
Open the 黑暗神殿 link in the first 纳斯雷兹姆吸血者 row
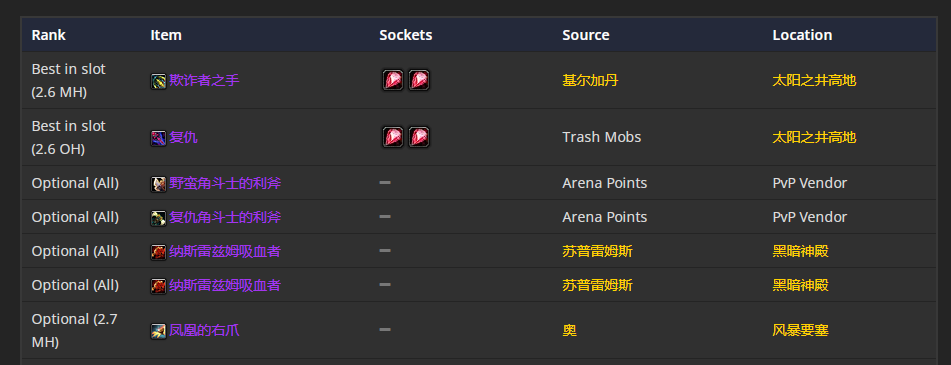[801, 251]
